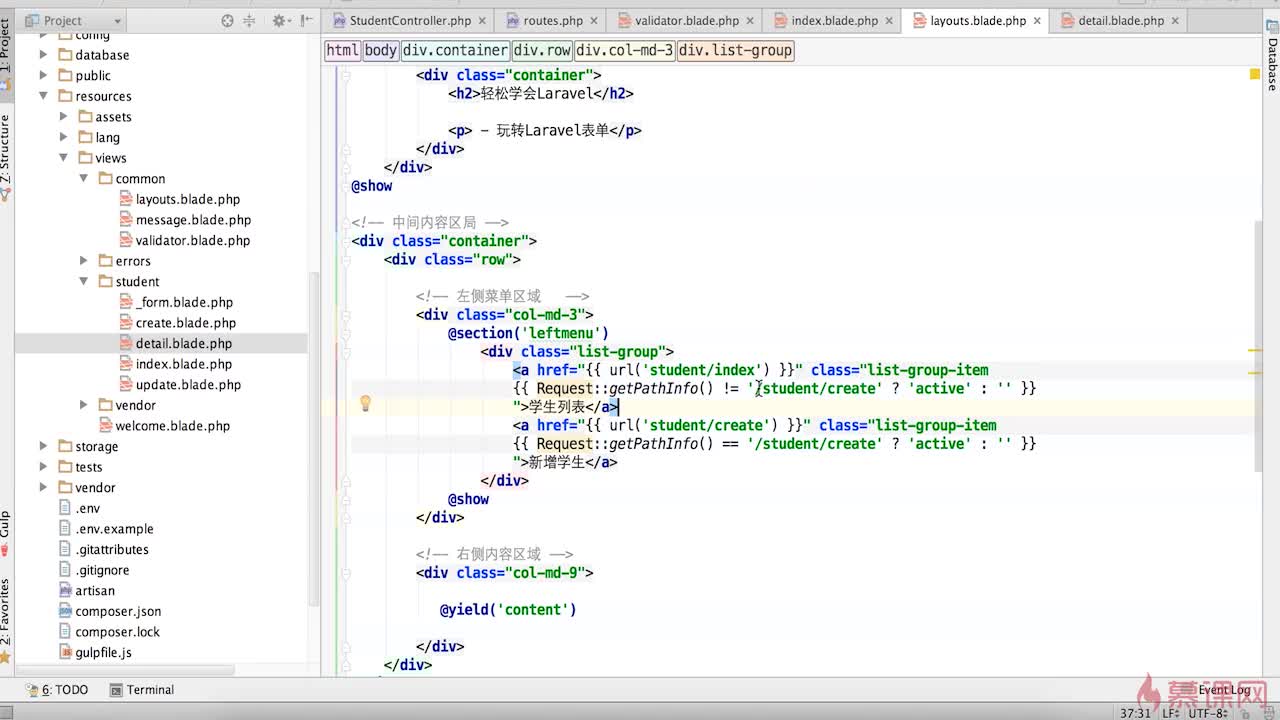The image size is (1280, 720).
Task: Click the yellow lightbulb intention icon
Action: pos(365,404)
